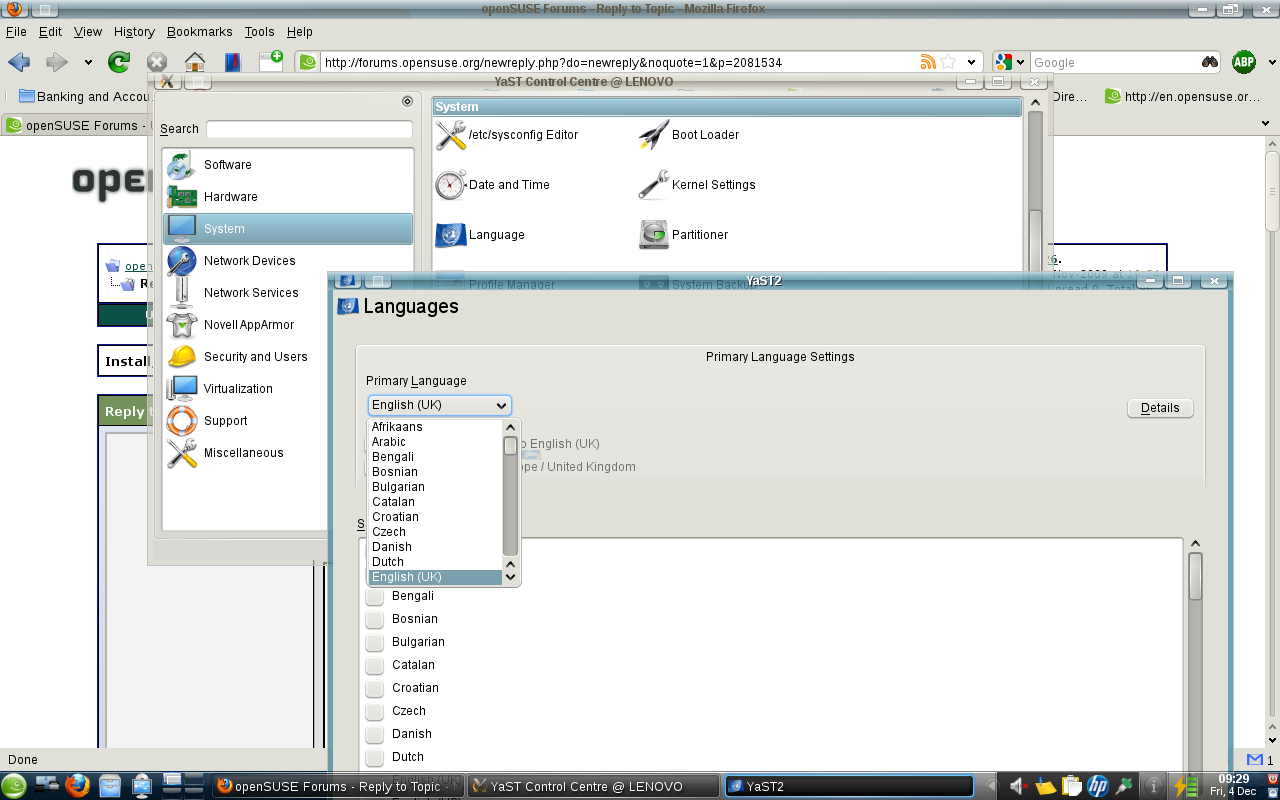Open the Firefox File menu
This screenshot has height=800, width=1280.
(16, 32)
